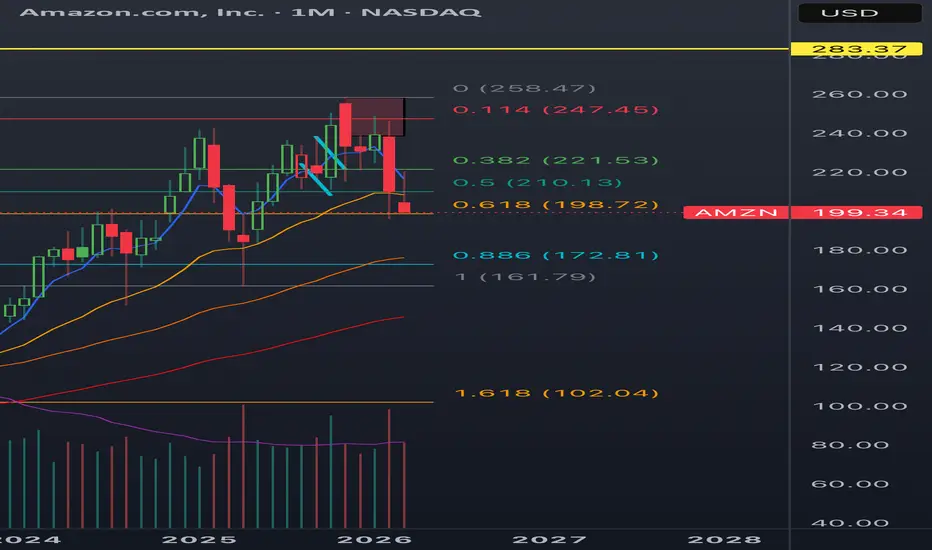Click the 120.00 price axis label
This screenshot has width=932, height=550.
(859, 367)
